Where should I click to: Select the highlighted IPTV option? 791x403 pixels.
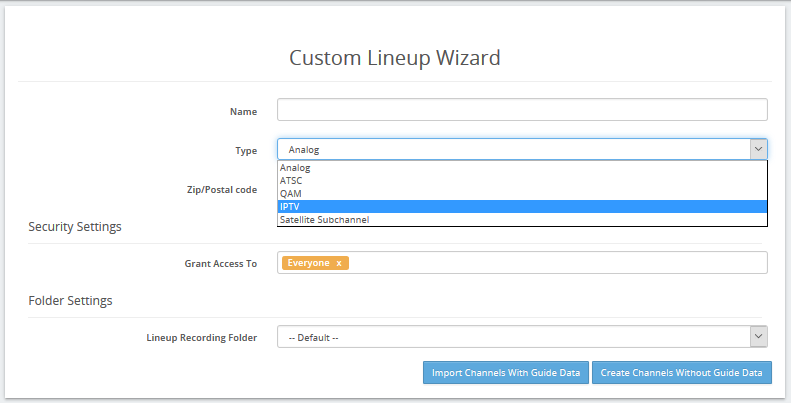click(522, 207)
